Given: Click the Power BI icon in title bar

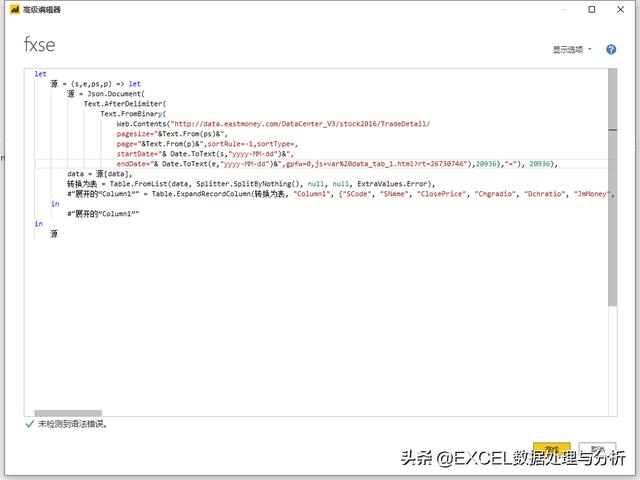Looking at the screenshot, I should (x=15, y=9).
